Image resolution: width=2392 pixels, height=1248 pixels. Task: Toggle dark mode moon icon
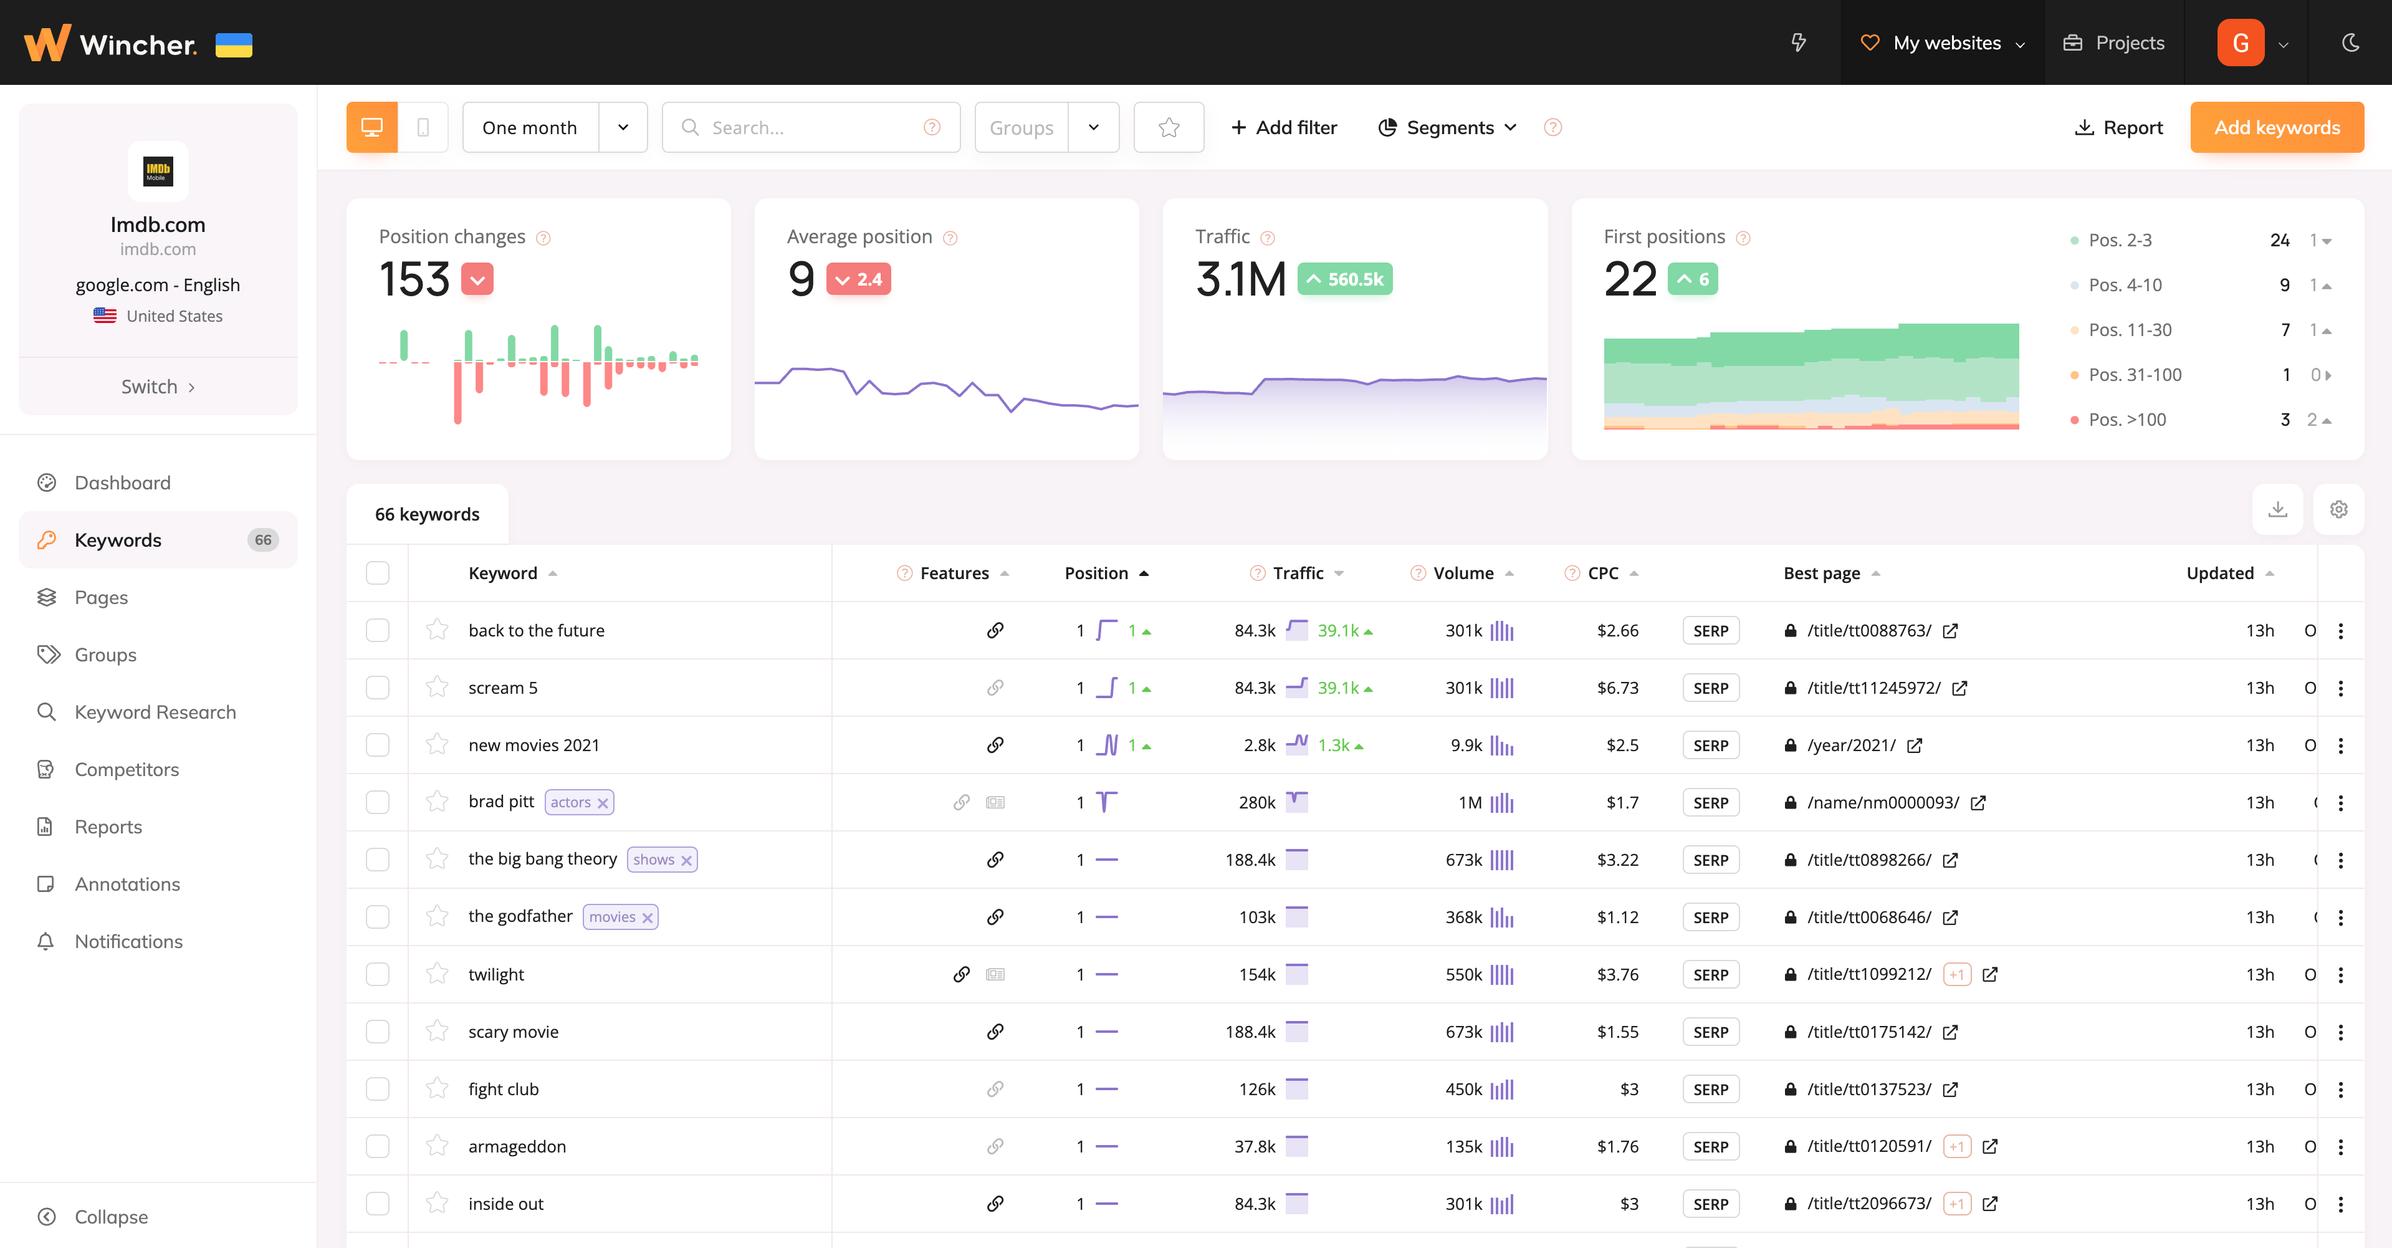tap(2350, 43)
